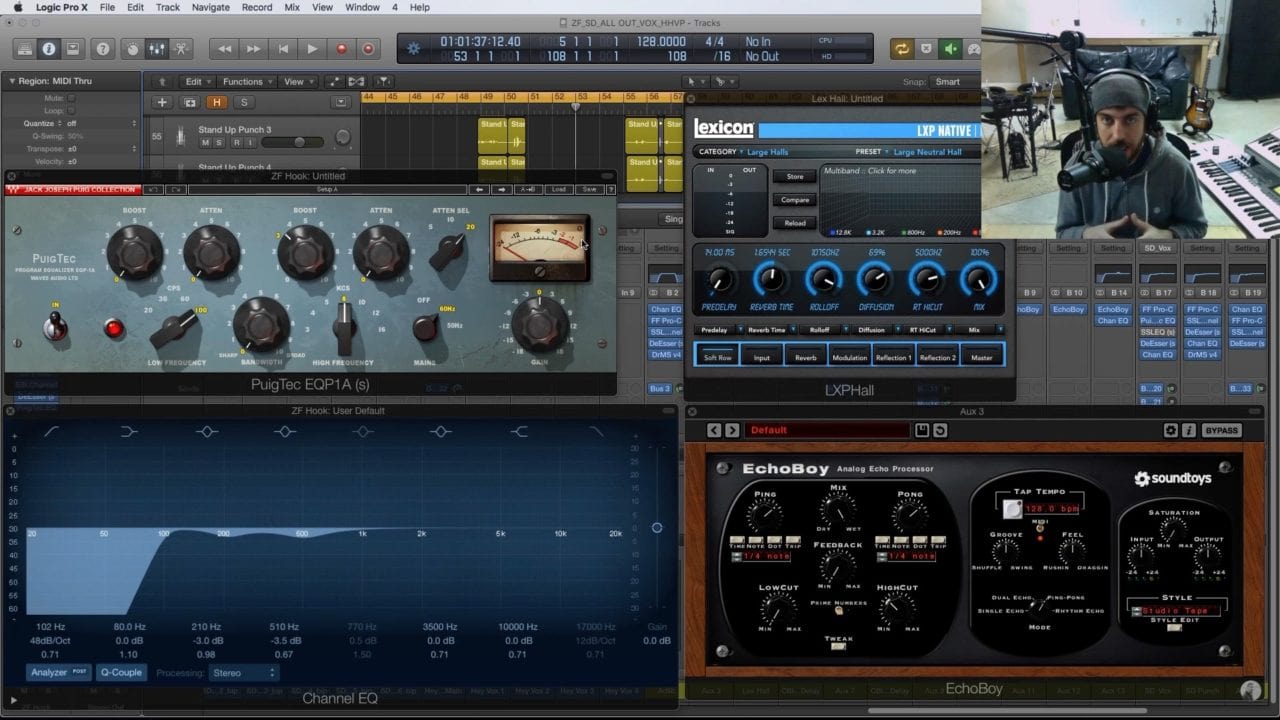Click the Forward transport button

[x=255, y=48]
